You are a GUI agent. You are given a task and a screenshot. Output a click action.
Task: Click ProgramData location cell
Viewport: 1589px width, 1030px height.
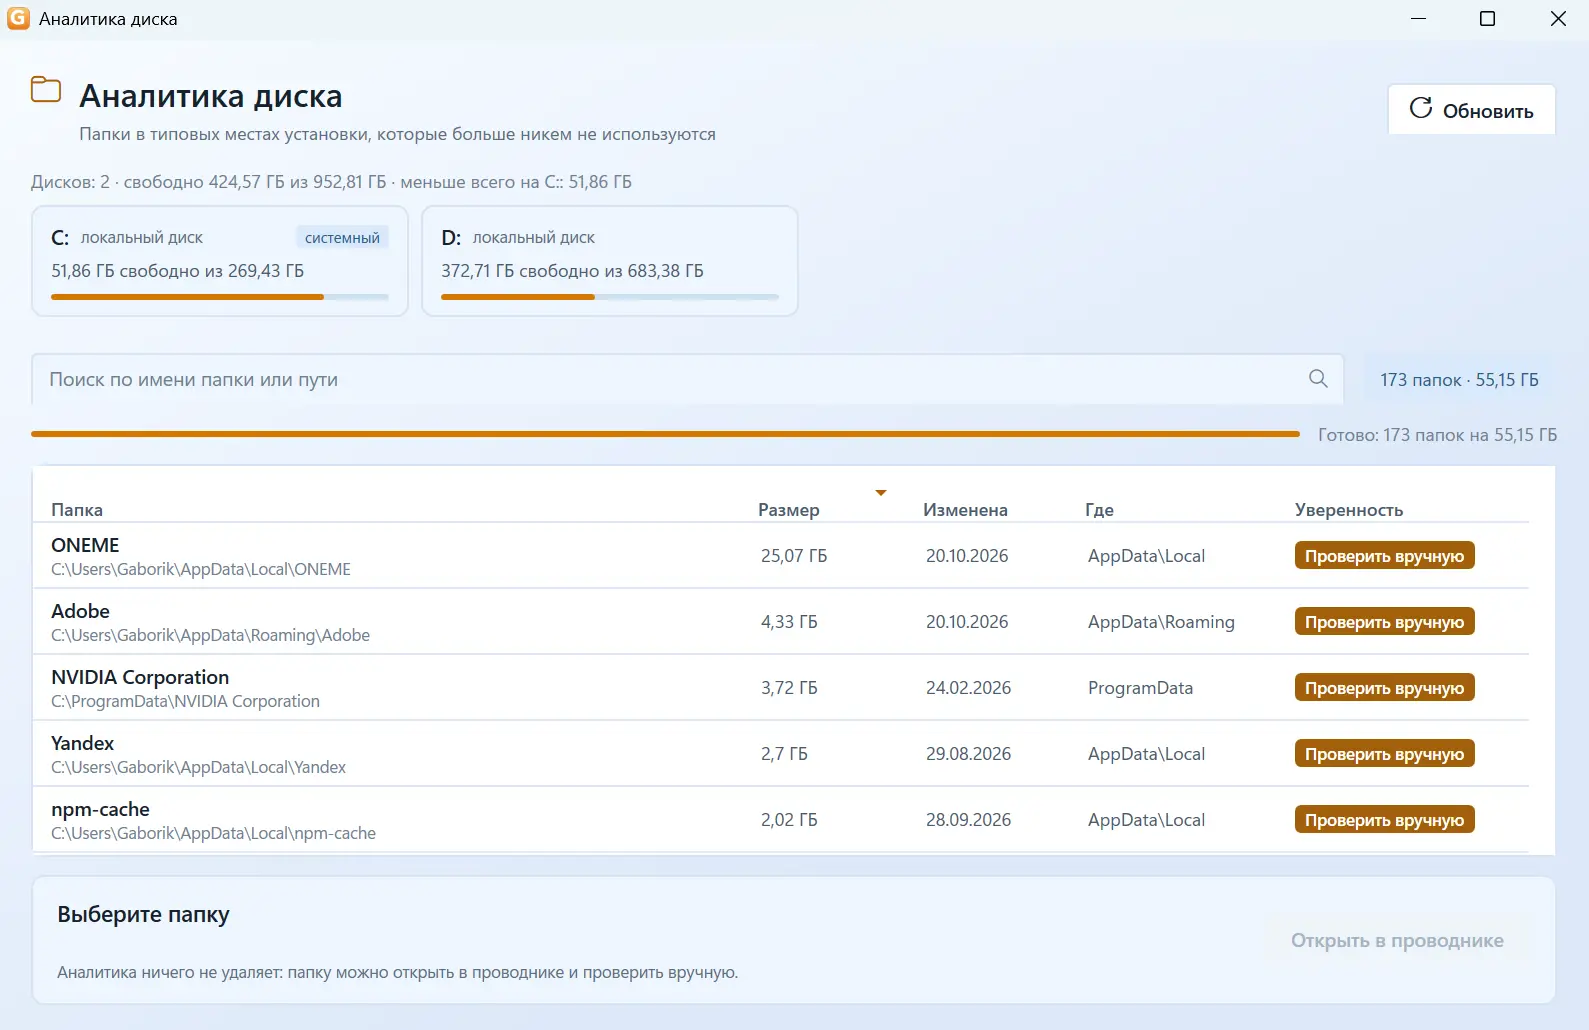(x=1140, y=688)
